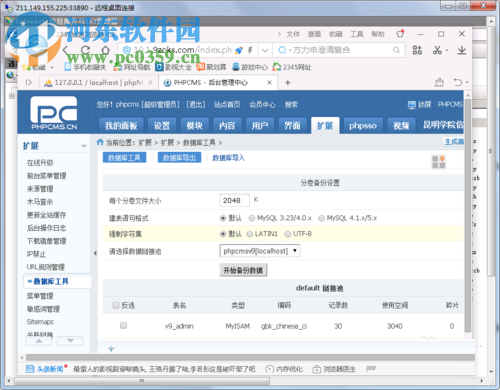The height and width of the screenshot is (390, 500).
Task: Close the PHPCMS 后台管理中心 tab
Action: tap(269, 82)
